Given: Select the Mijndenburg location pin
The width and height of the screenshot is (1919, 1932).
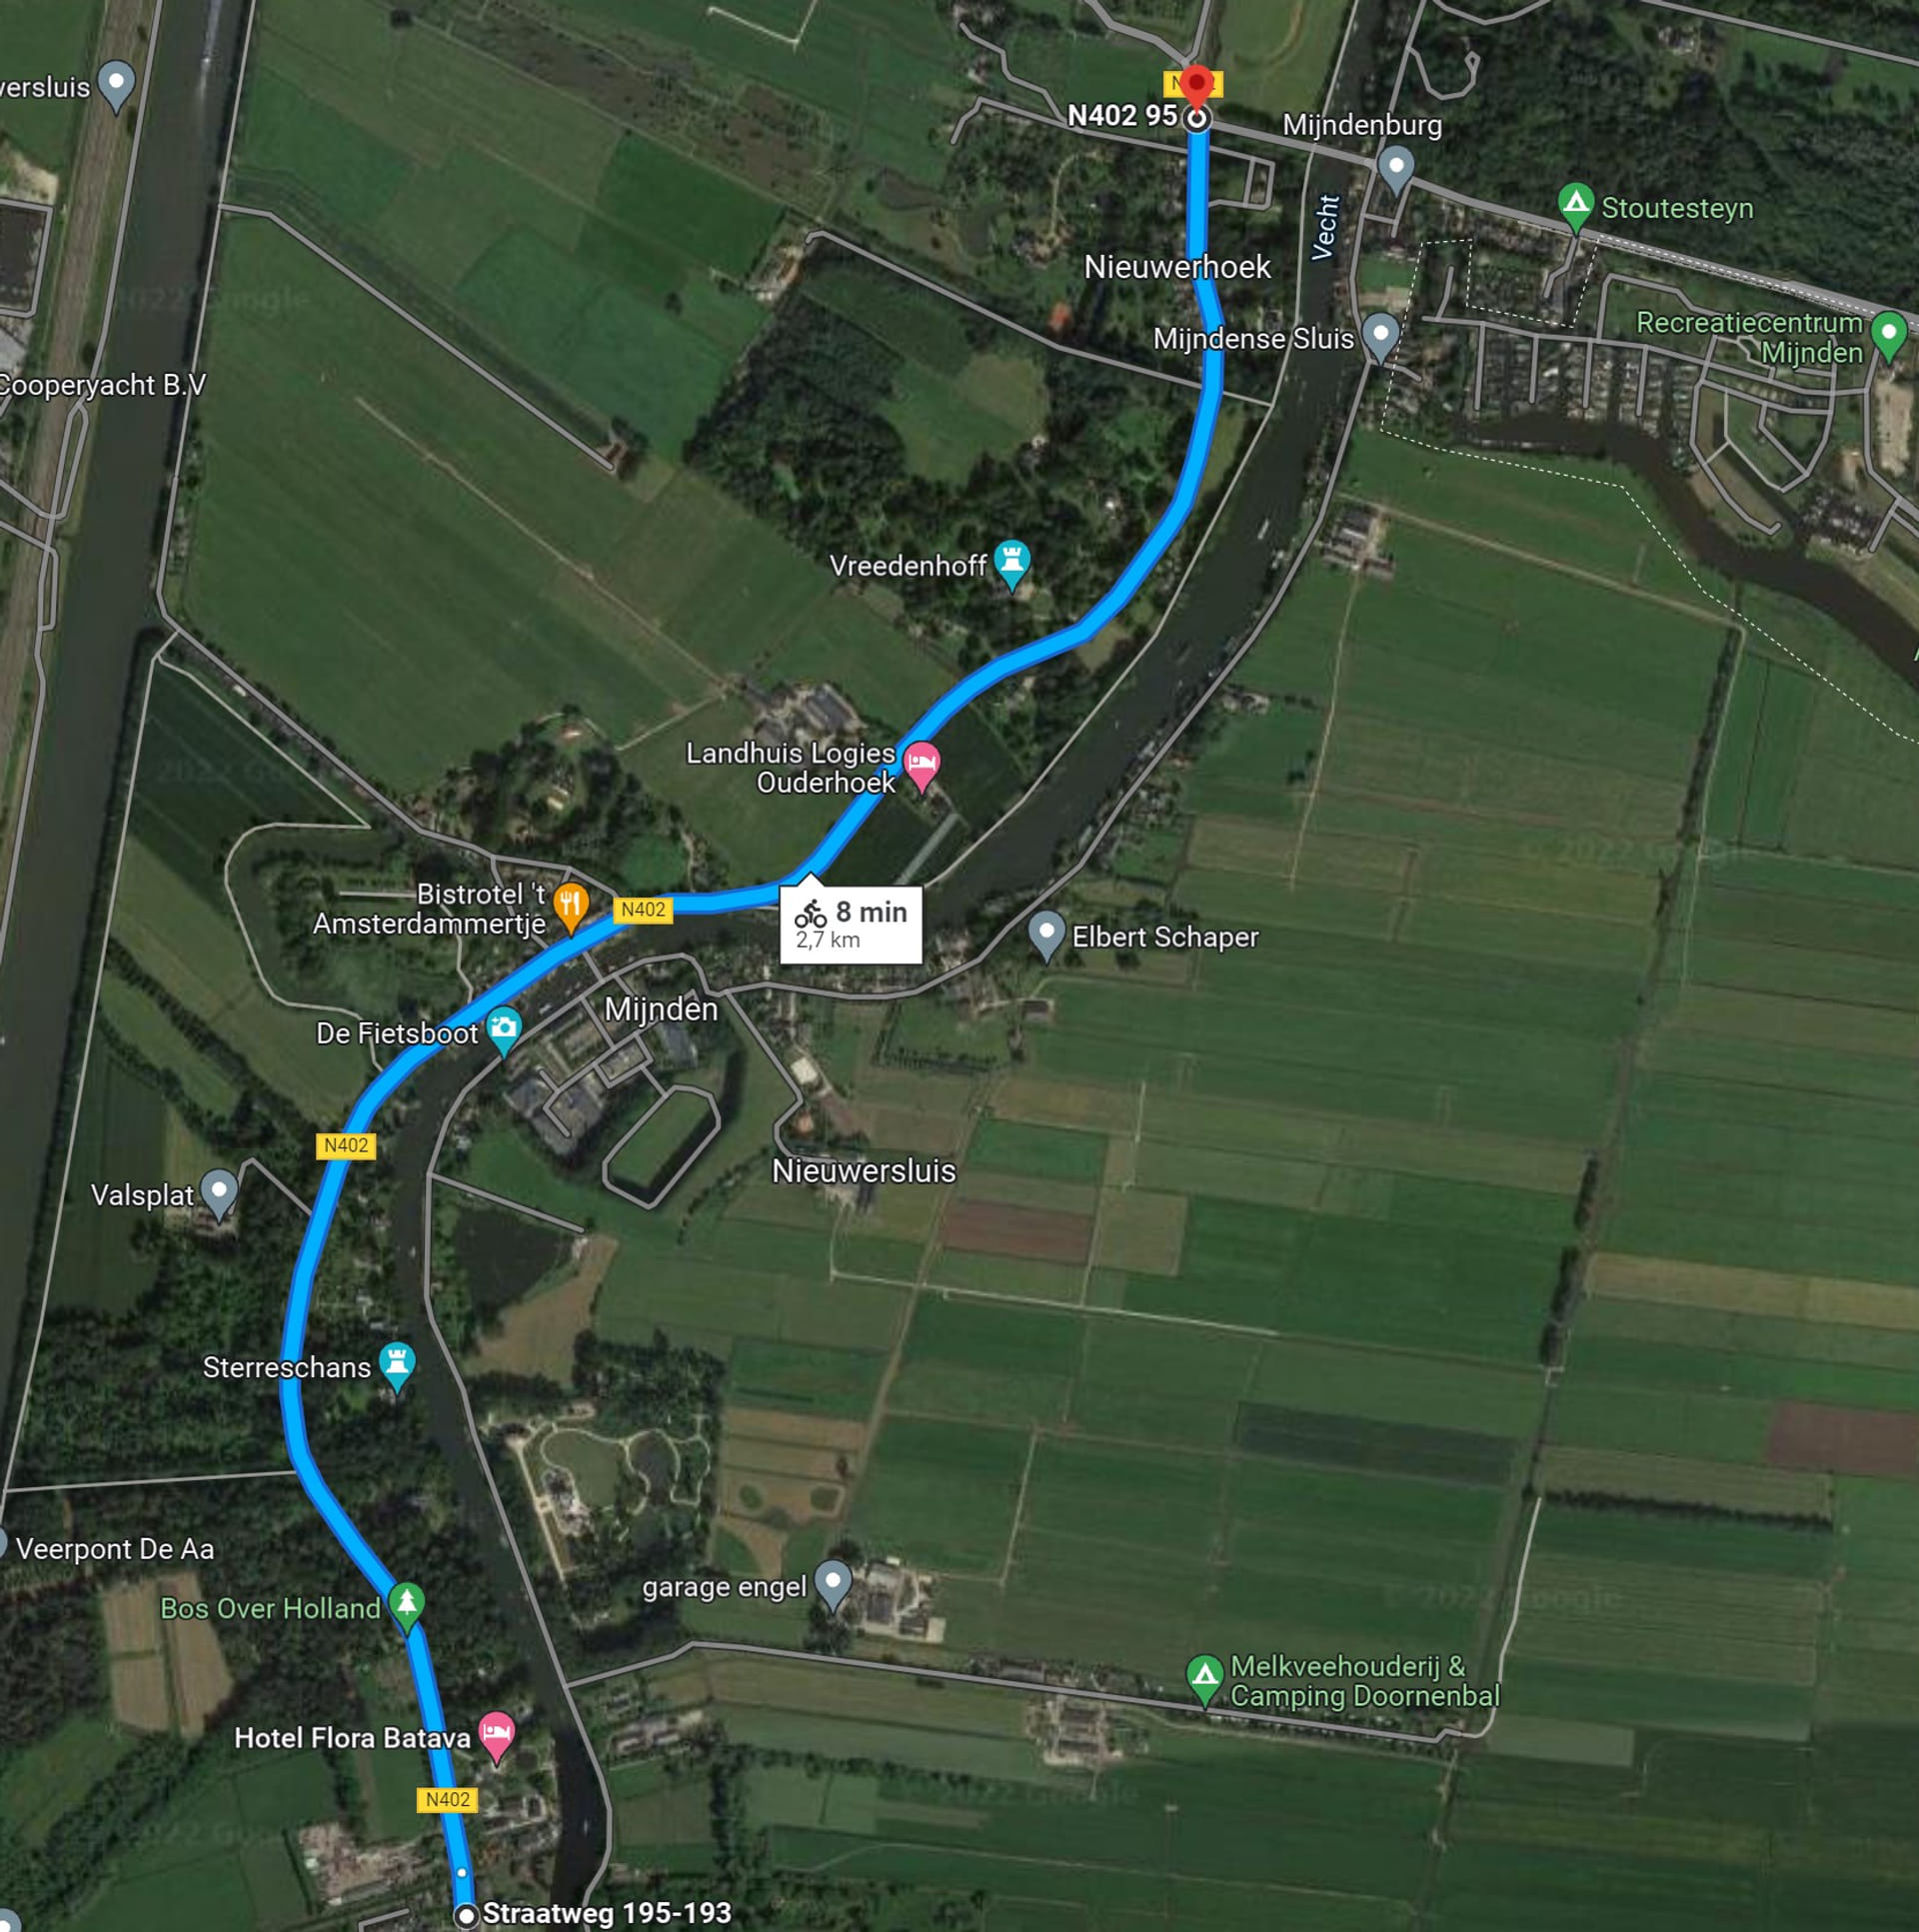Looking at the screenshot, I should (1396, 171).
